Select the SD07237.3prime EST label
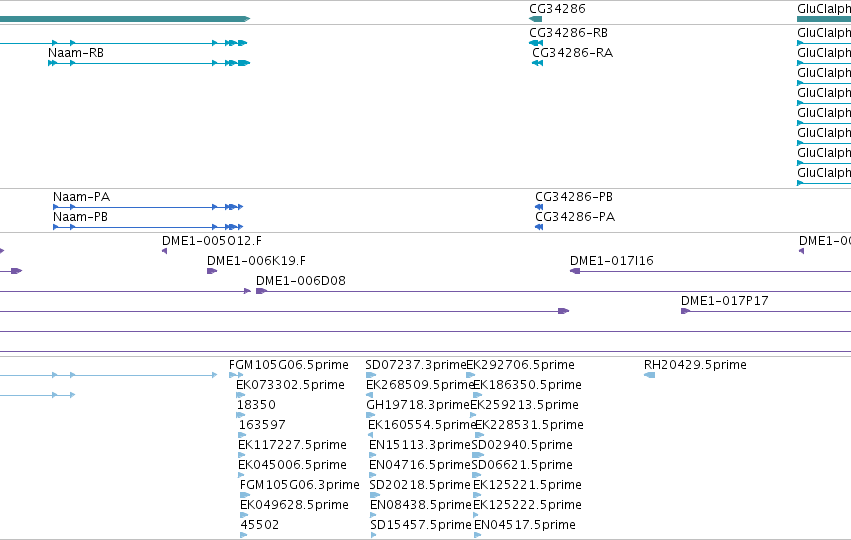Screen dimensions: 851x540 click(x=416, y=365)
